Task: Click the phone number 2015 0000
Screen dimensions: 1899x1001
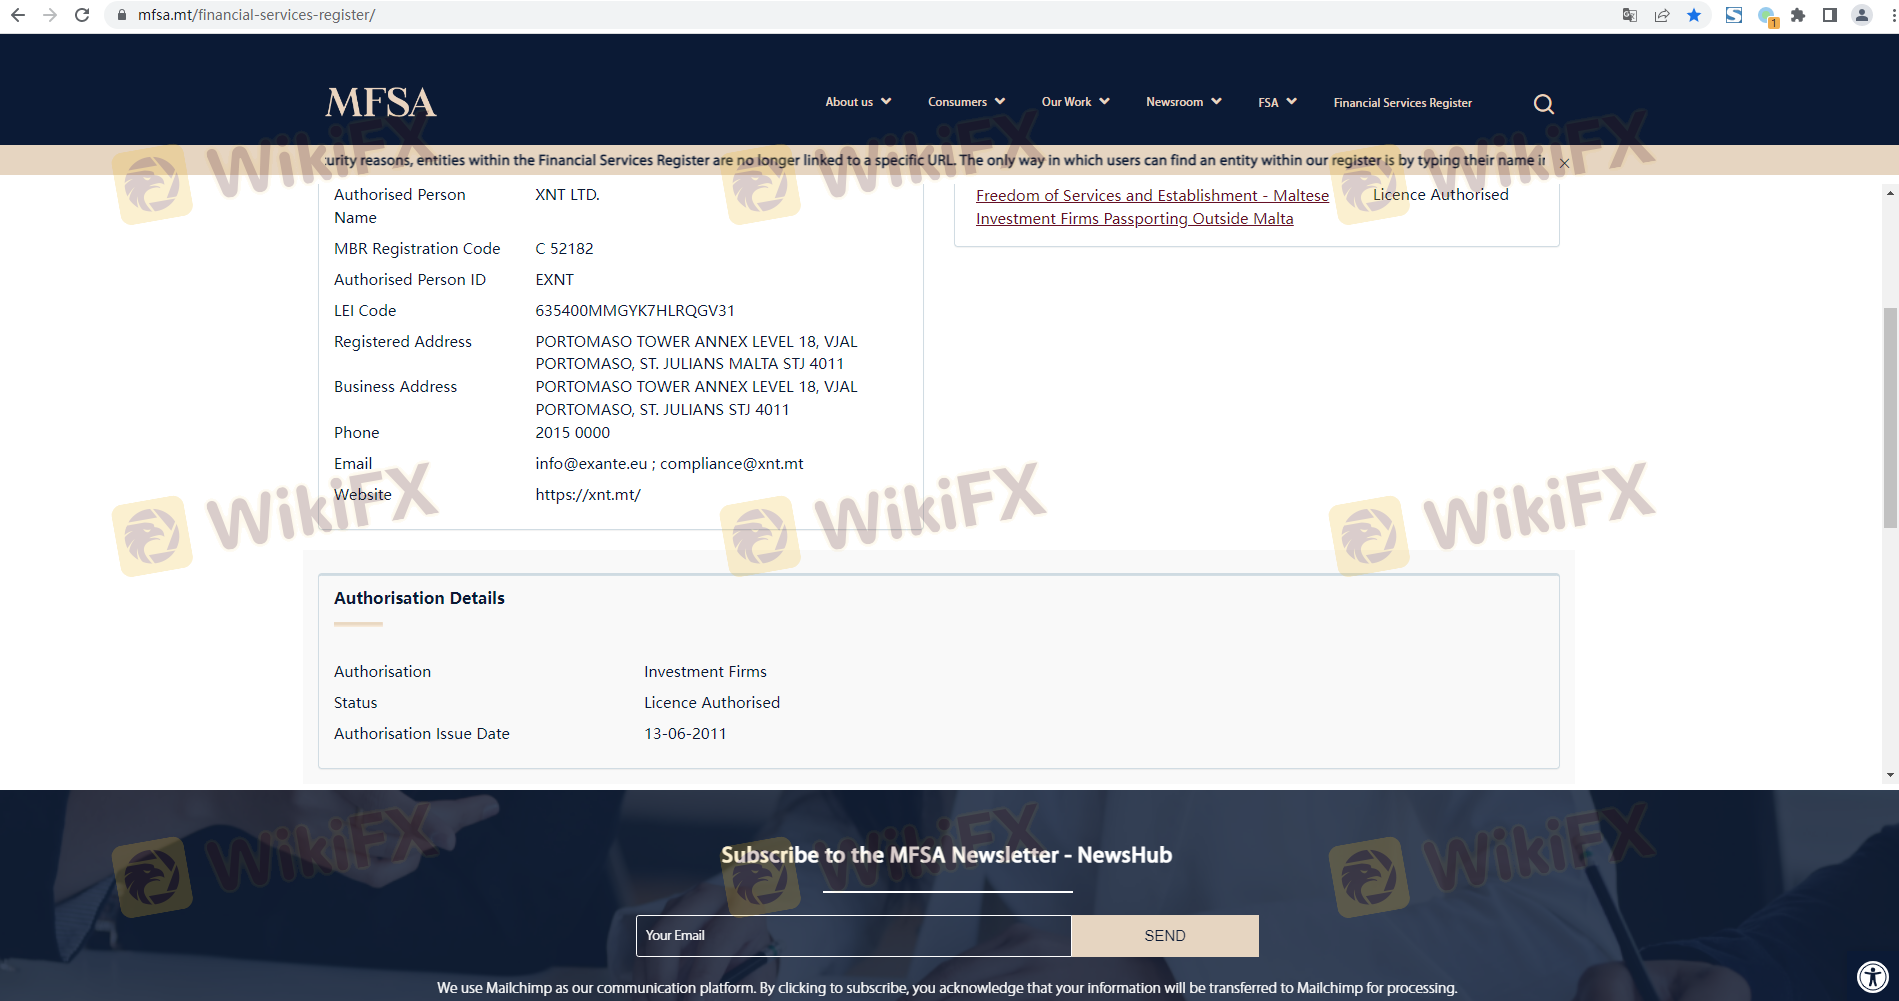Action: (572, 433)
